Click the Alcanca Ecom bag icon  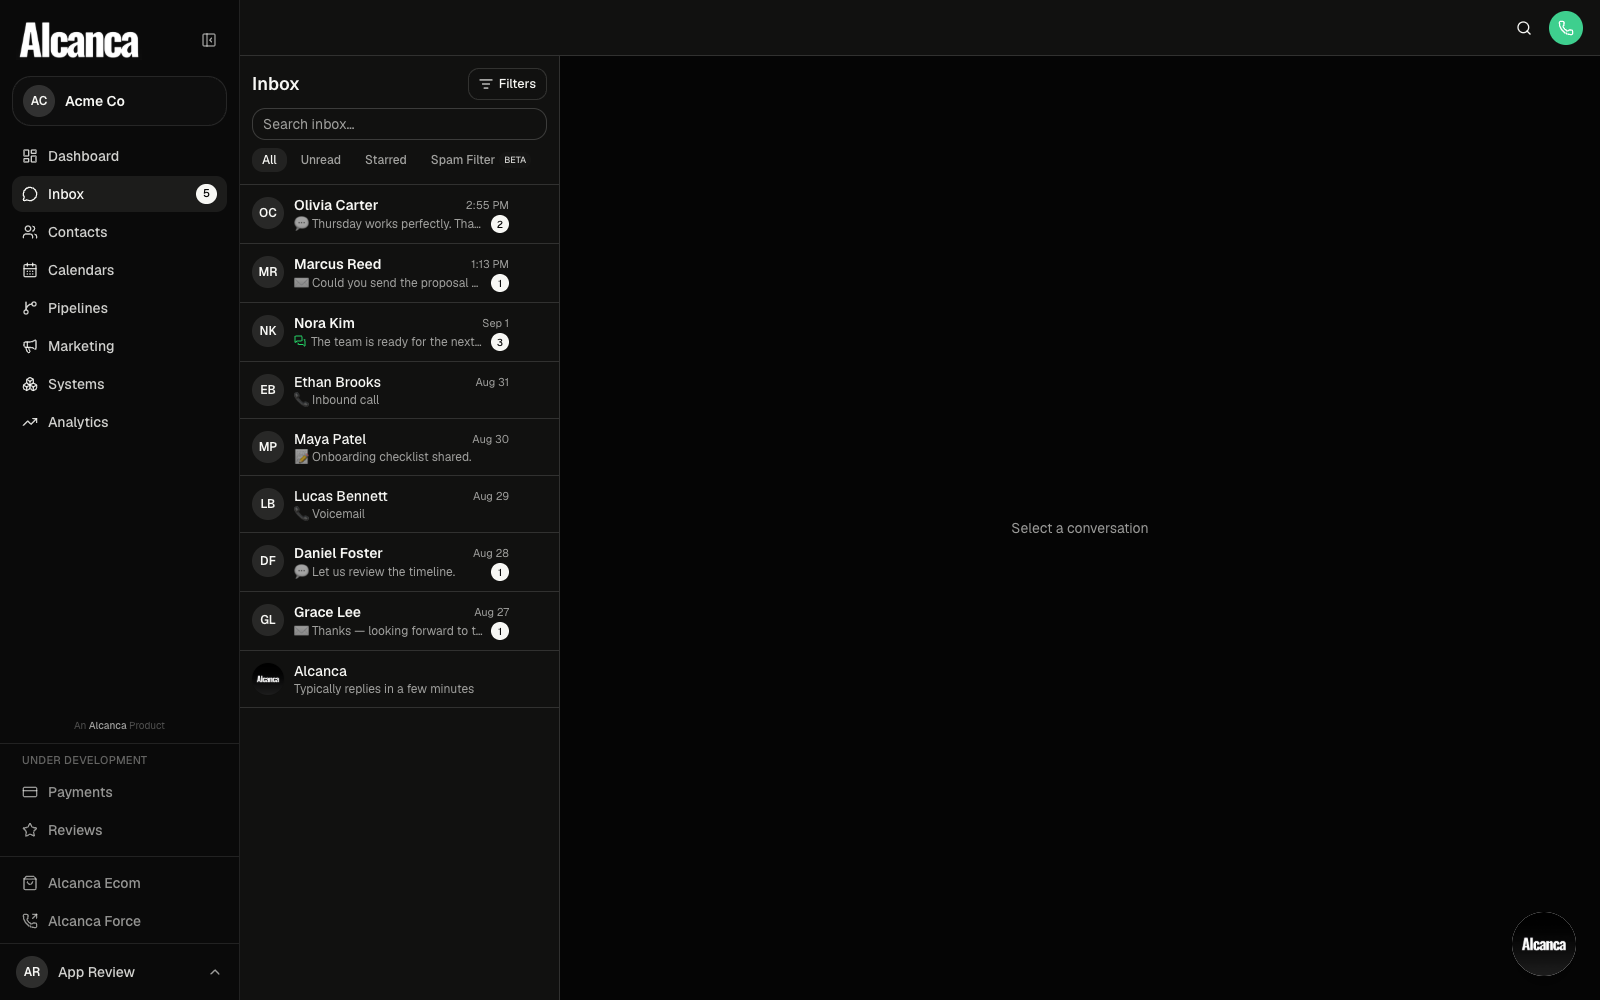pyautogui.click(x=30, y=883)
